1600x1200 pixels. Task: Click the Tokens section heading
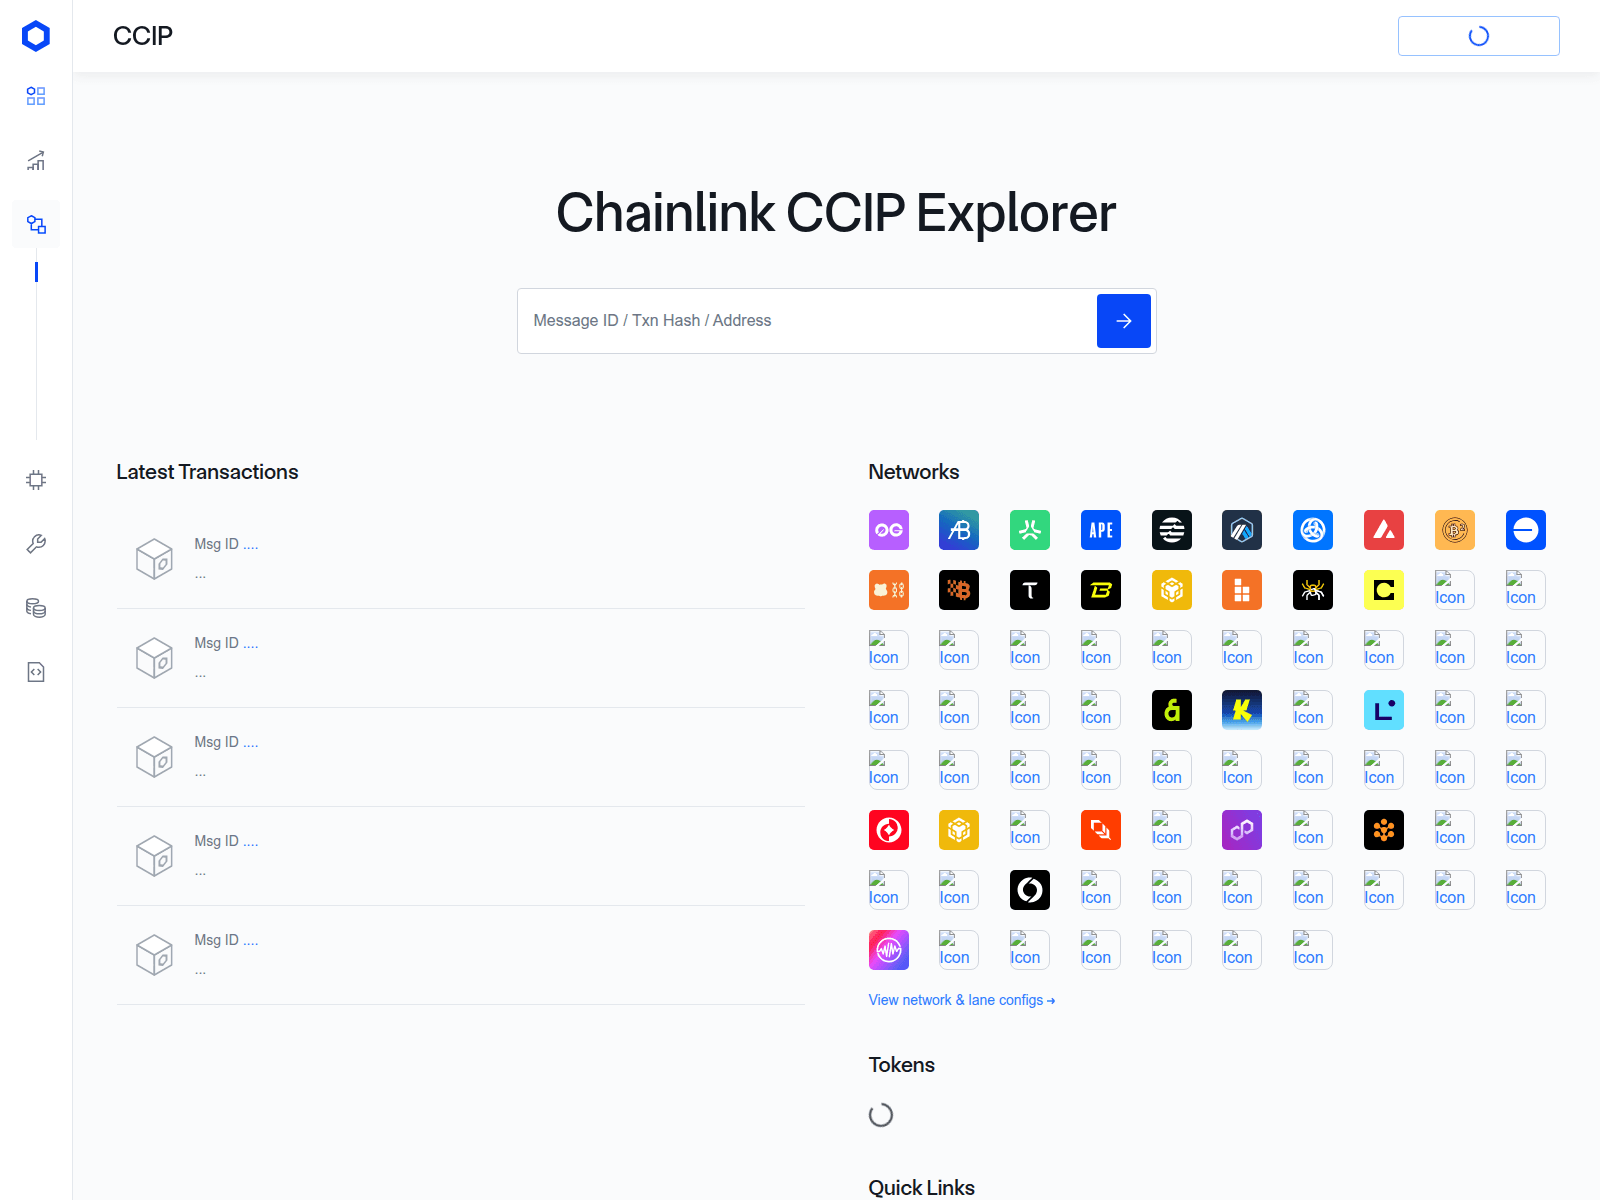[x=902, y=1065]
